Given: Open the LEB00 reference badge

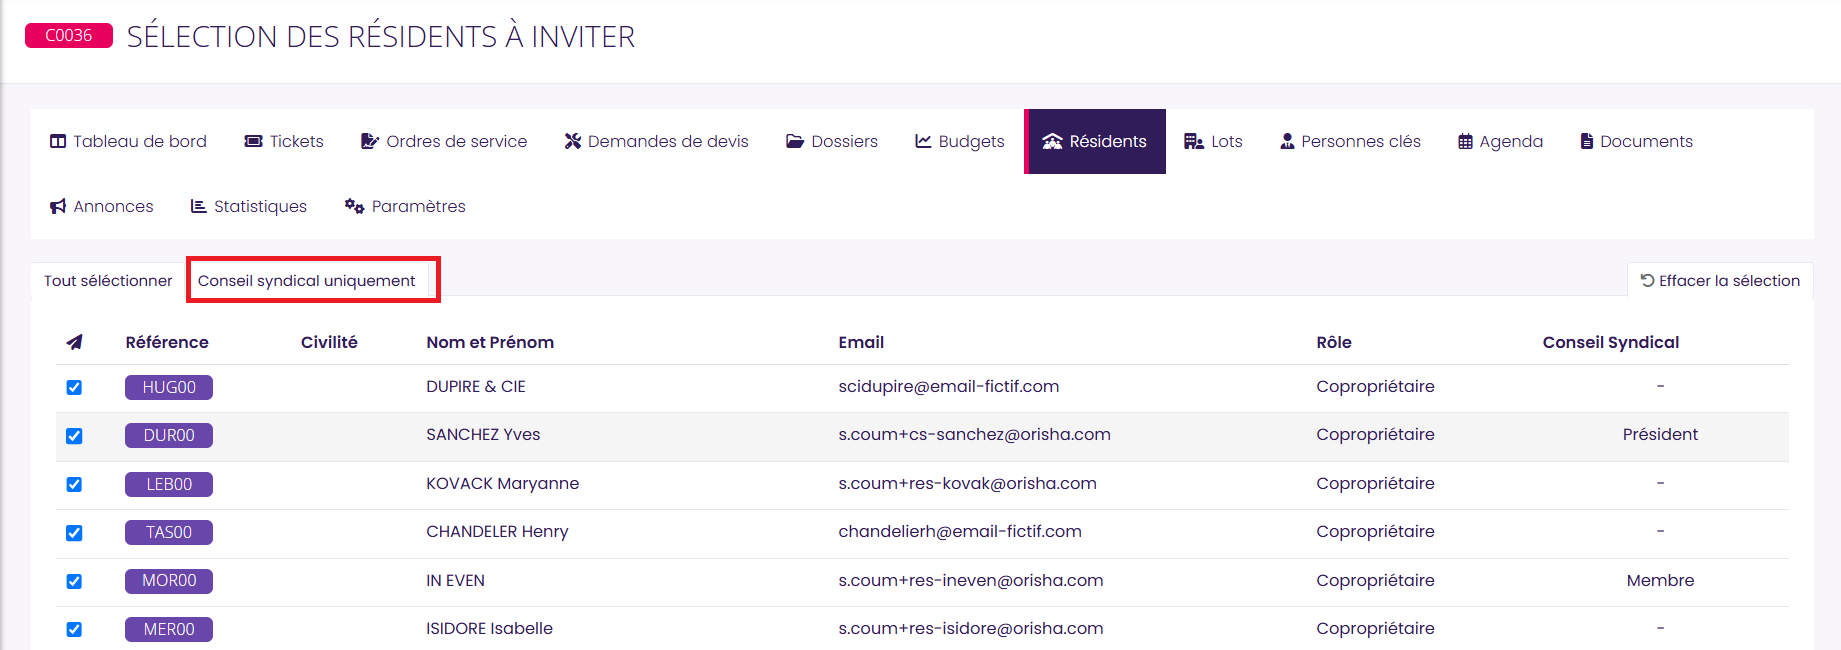Looking at the screenshot, I should (x=169, y=484).
